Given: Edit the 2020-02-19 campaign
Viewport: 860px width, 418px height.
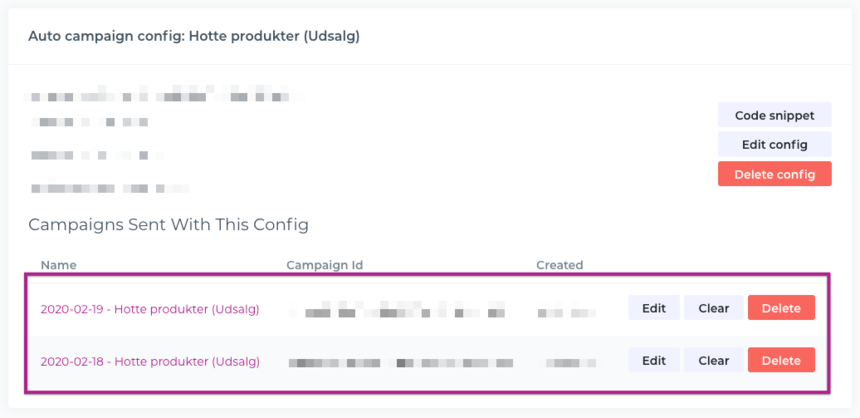Looking at the screenshot, I should pyautogui.click(x=654, y=308).
